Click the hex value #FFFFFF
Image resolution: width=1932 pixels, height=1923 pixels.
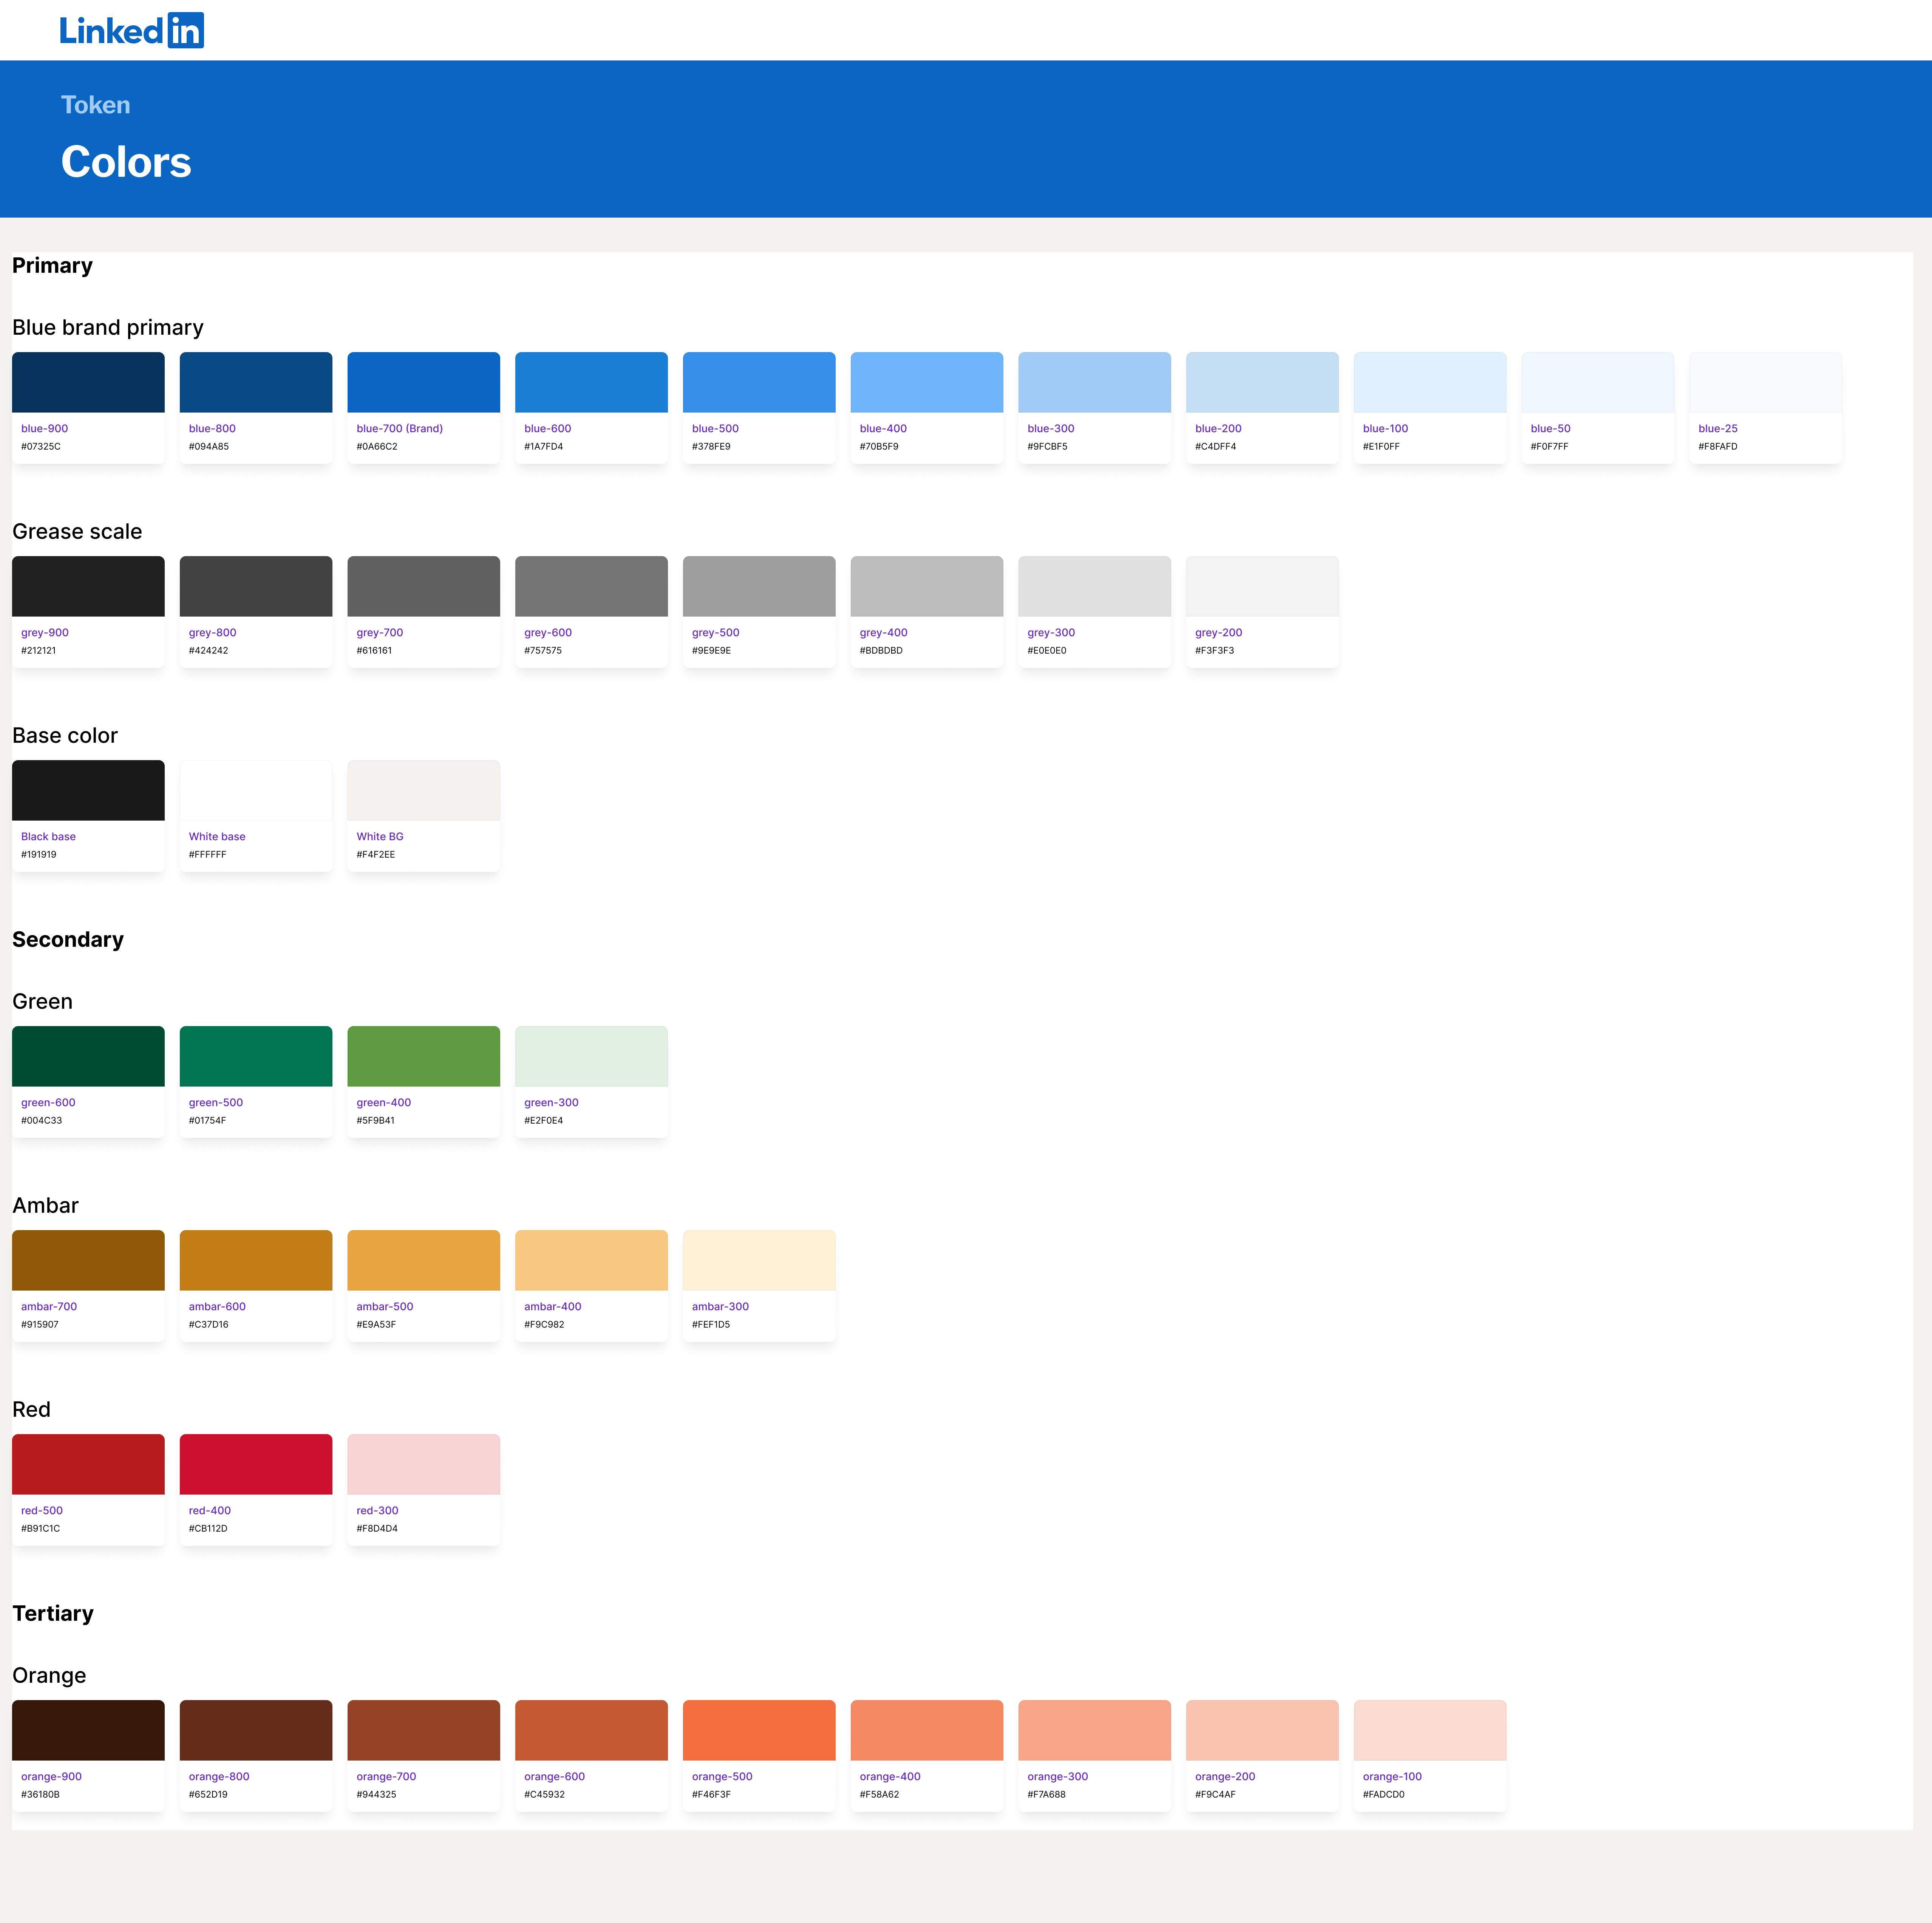208,855
